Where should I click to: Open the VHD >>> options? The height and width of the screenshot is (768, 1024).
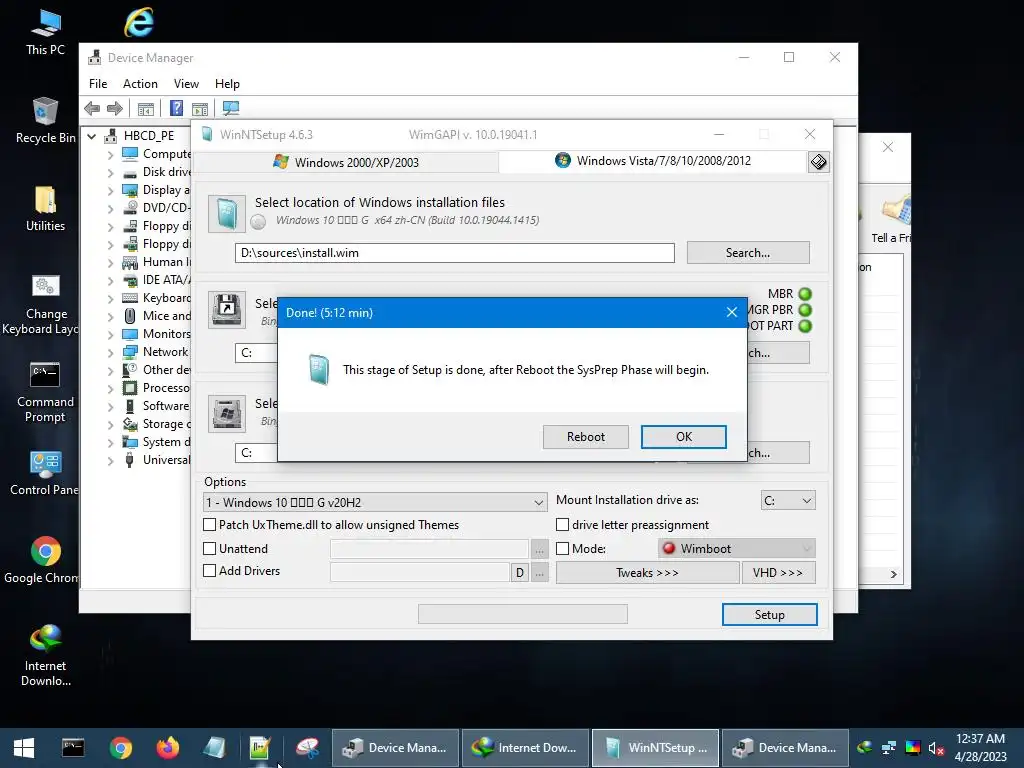click(x=778, y=573)
